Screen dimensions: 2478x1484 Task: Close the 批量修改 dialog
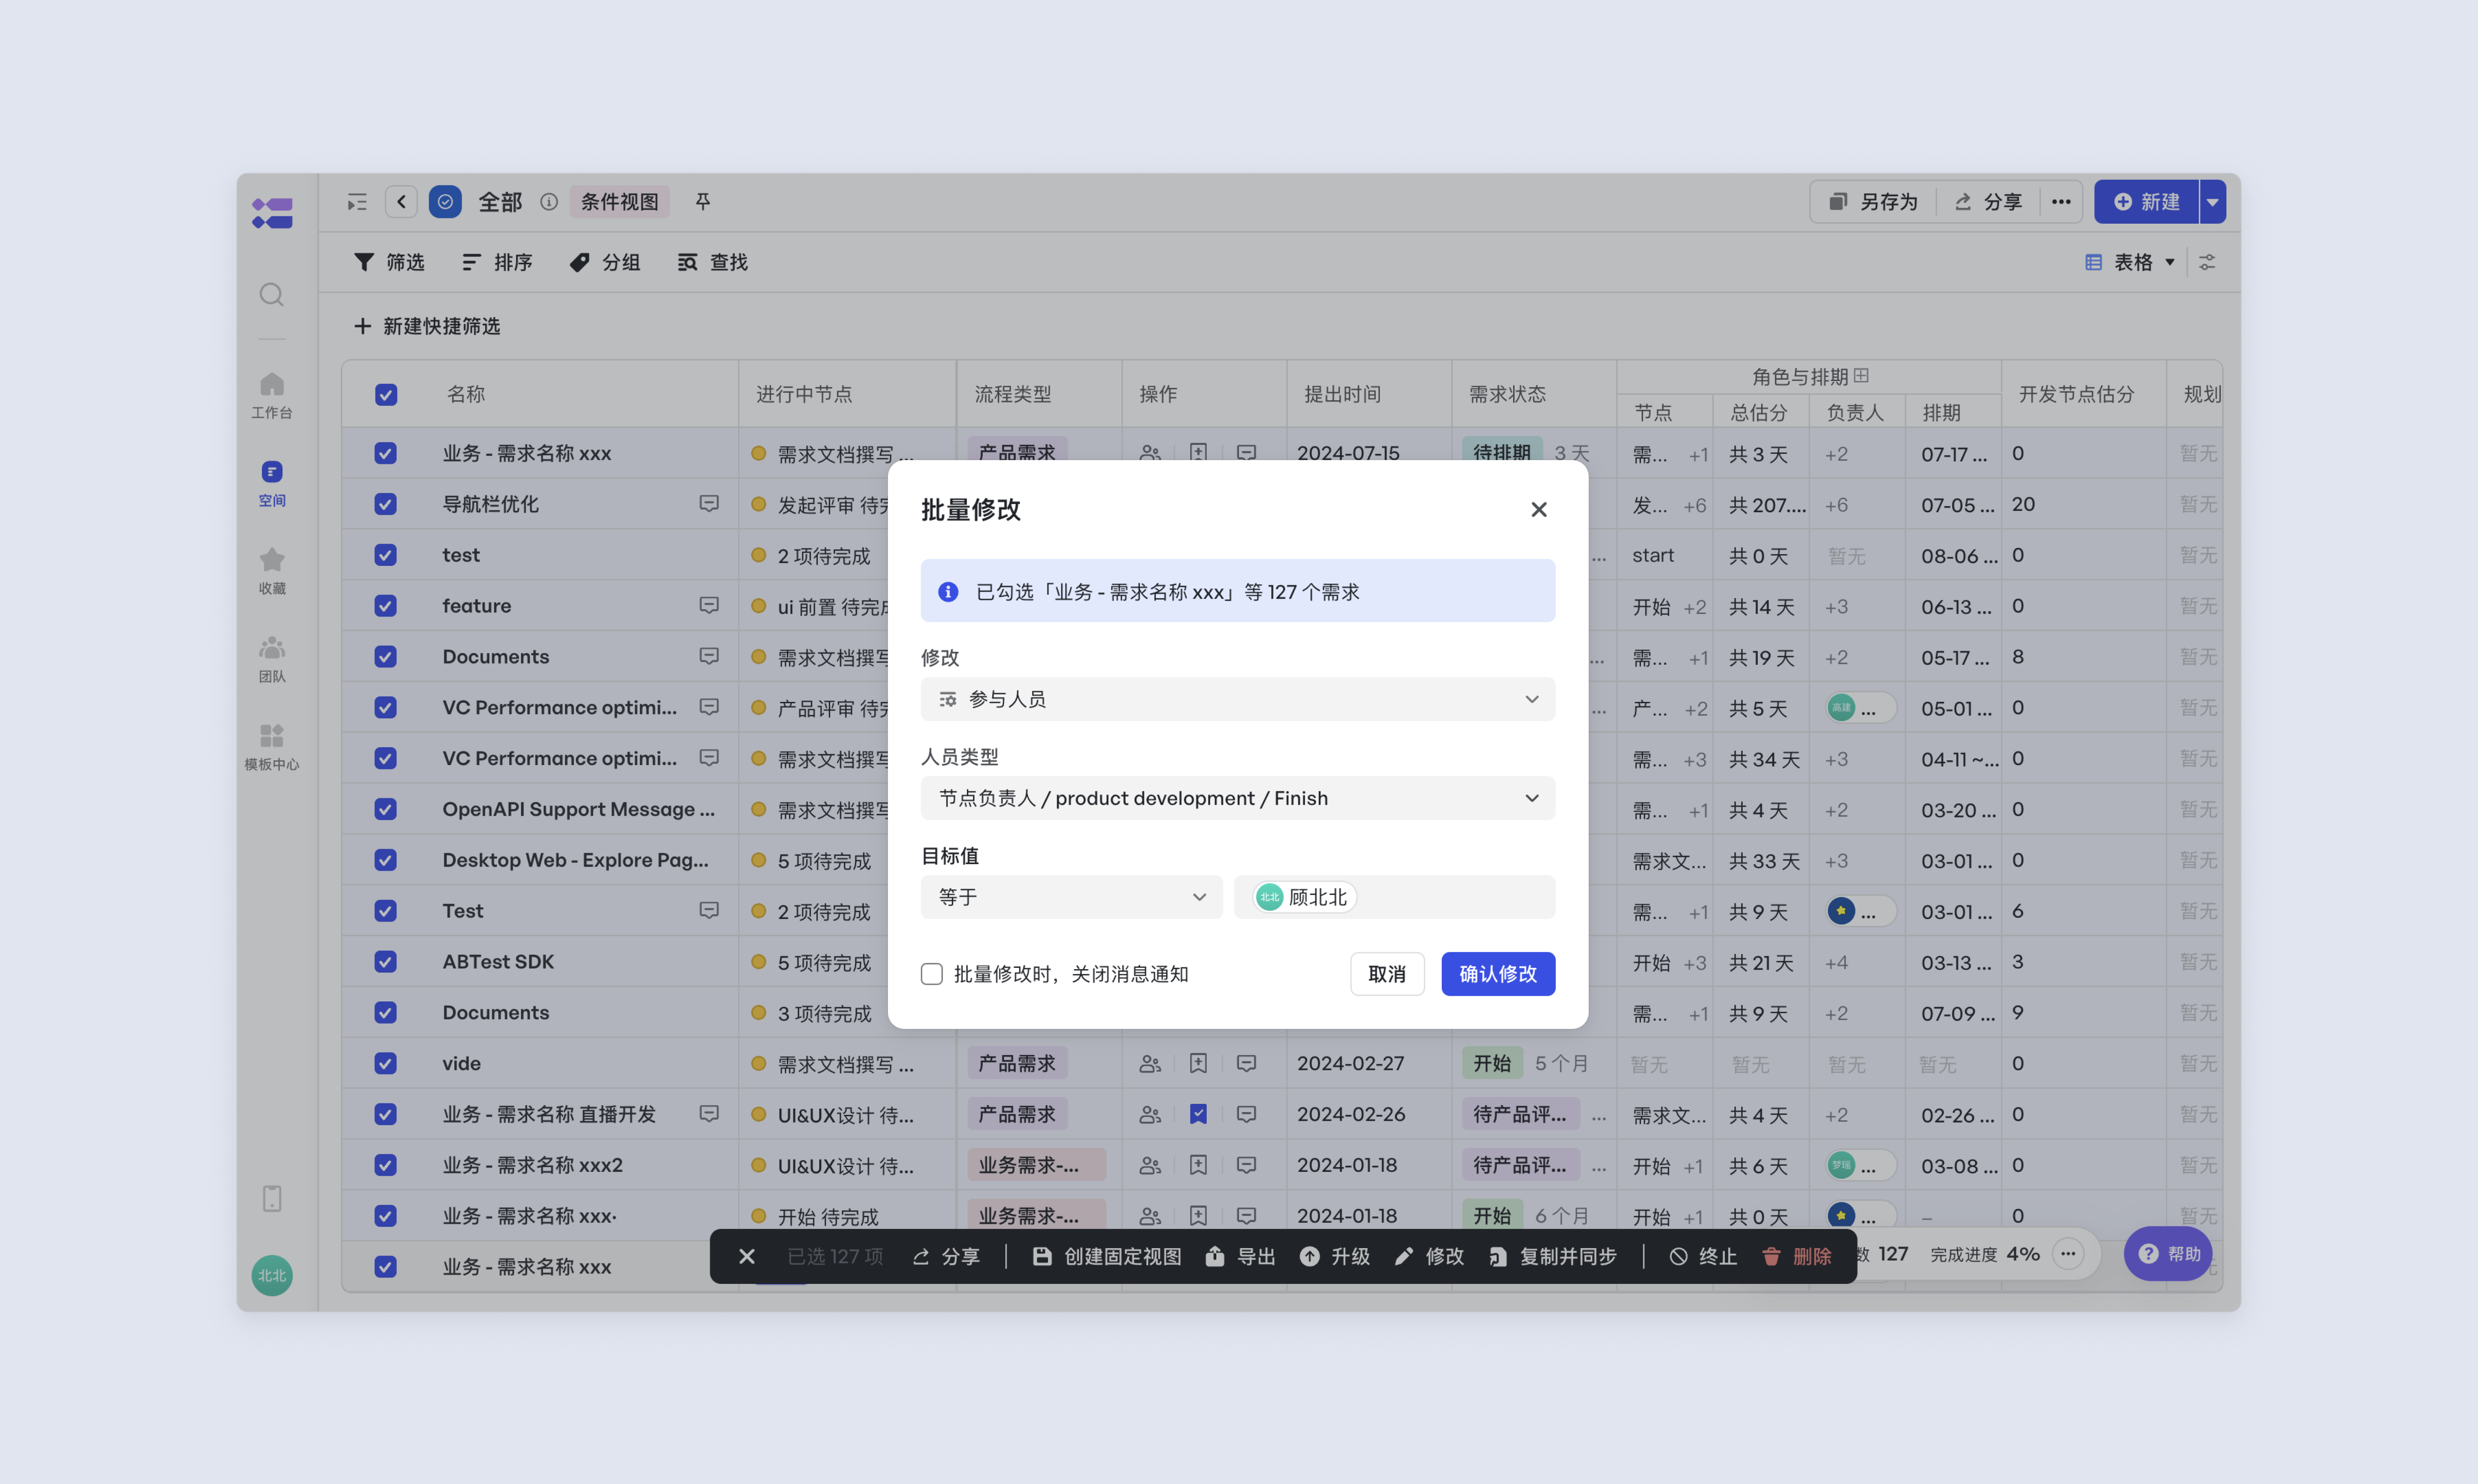[x=1539, y=510]
